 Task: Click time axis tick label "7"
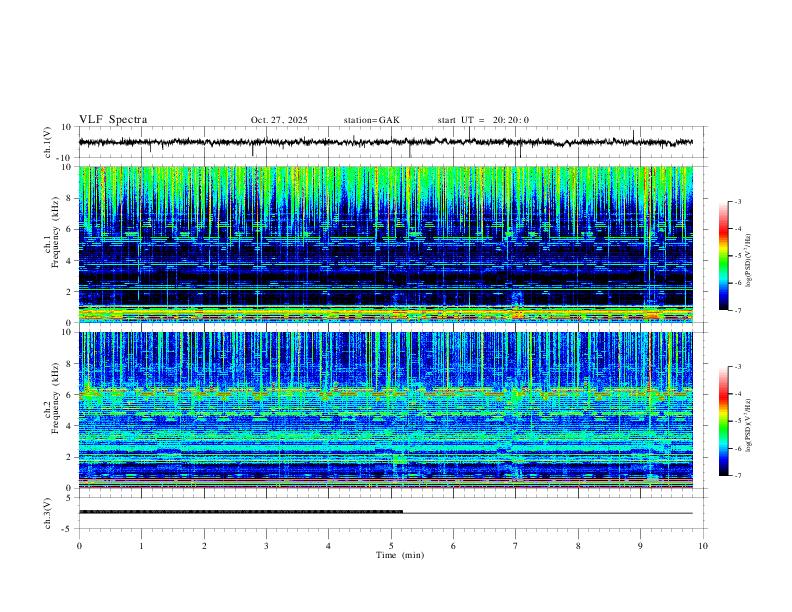pos(516,546)
